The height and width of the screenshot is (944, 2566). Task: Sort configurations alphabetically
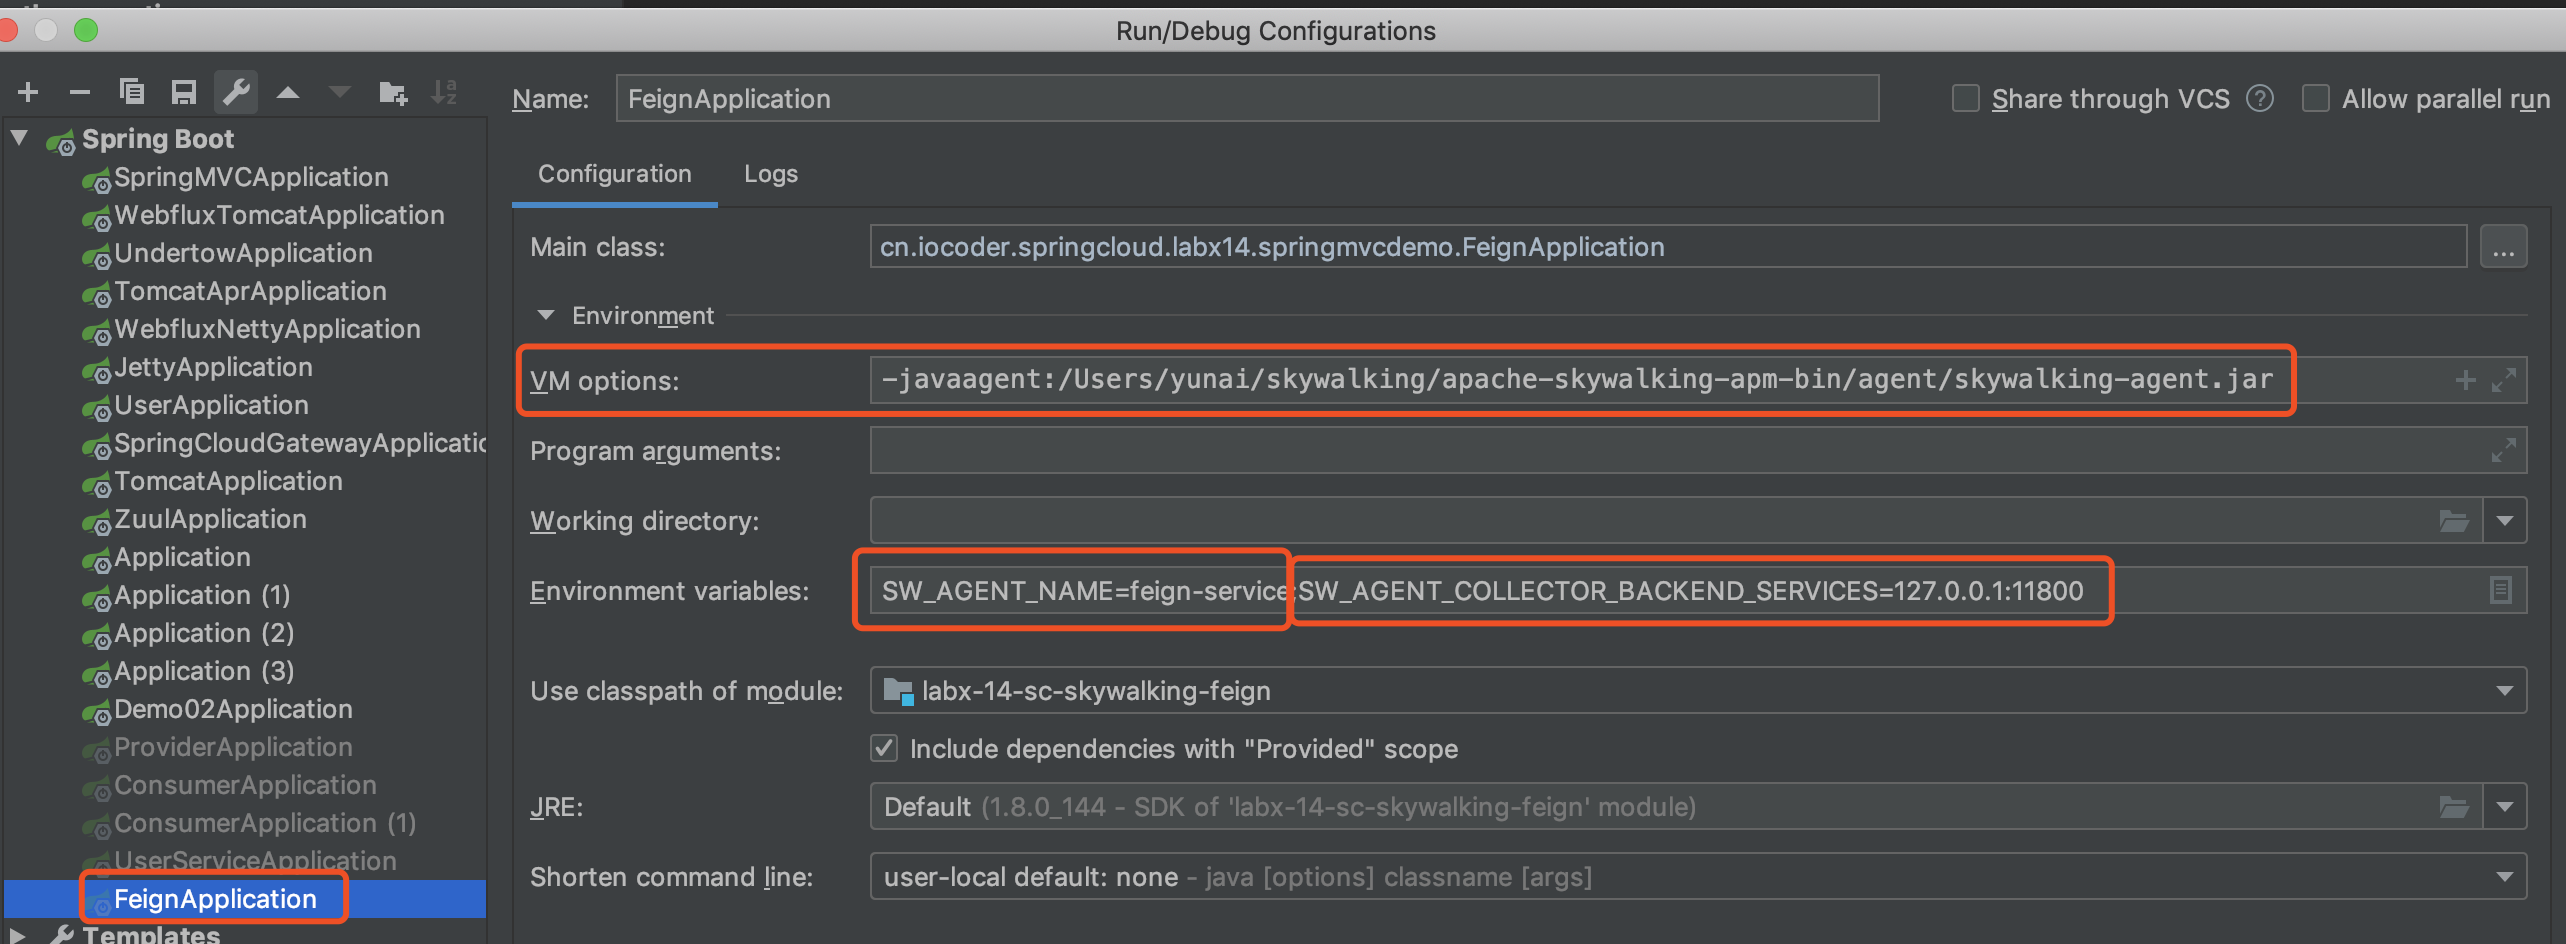[x=444, y=93]
